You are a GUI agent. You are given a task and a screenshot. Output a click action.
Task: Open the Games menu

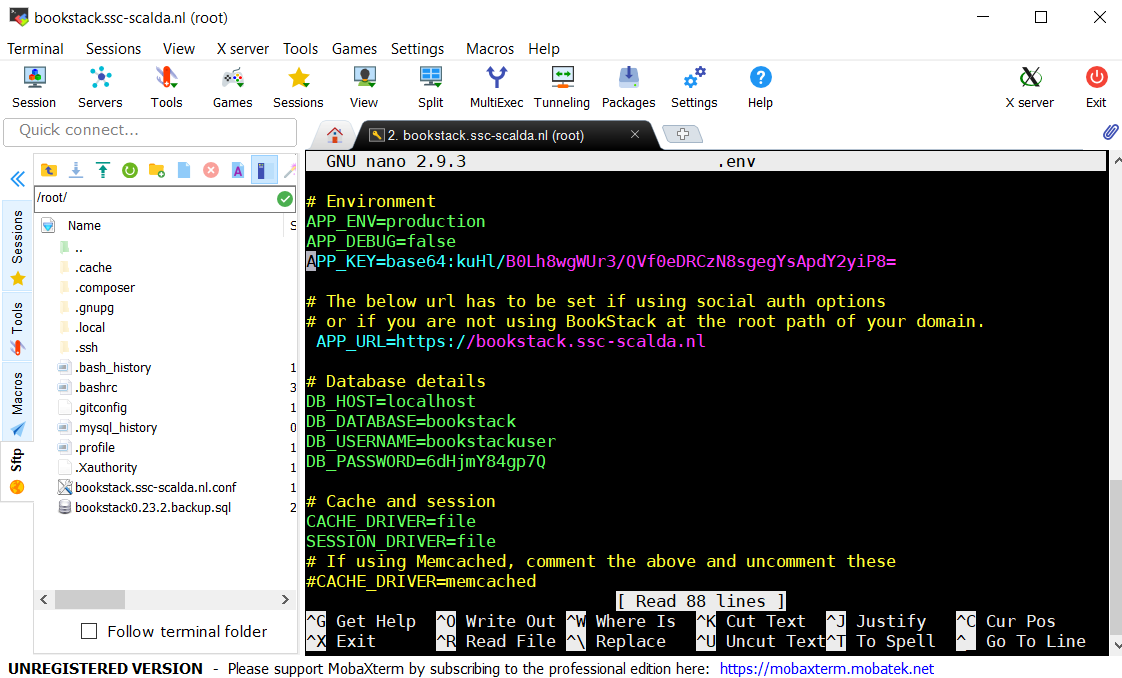pyautogui.click(x=354, y=48)
